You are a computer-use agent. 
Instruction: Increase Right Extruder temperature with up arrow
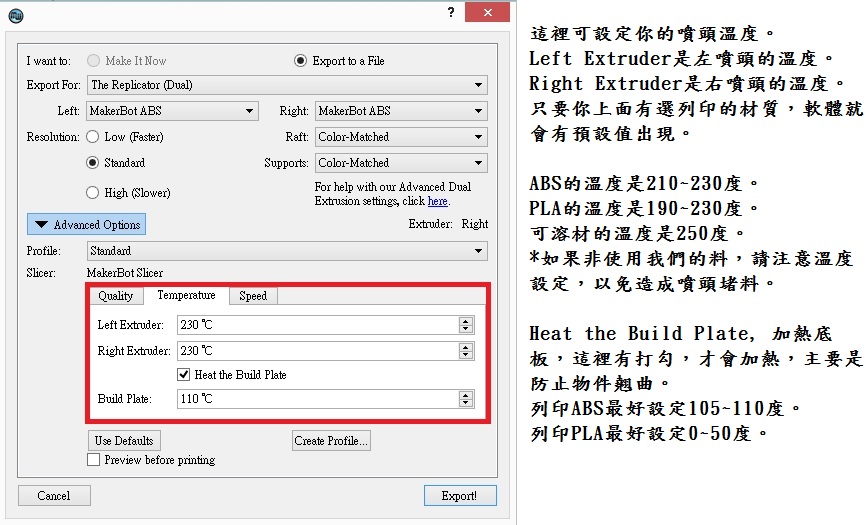click(x=466, y=347)
